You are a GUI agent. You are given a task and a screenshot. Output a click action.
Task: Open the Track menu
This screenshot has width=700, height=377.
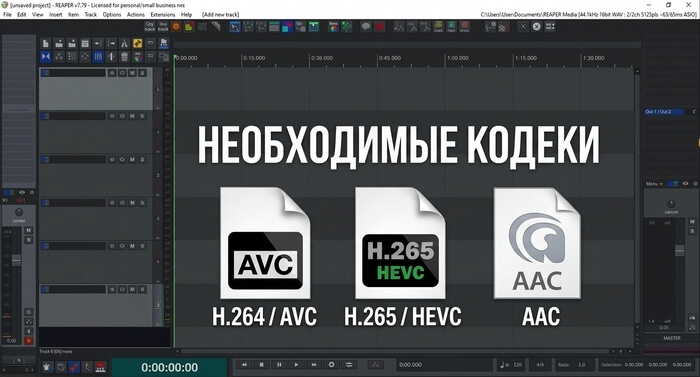click(x=91, y=14)
